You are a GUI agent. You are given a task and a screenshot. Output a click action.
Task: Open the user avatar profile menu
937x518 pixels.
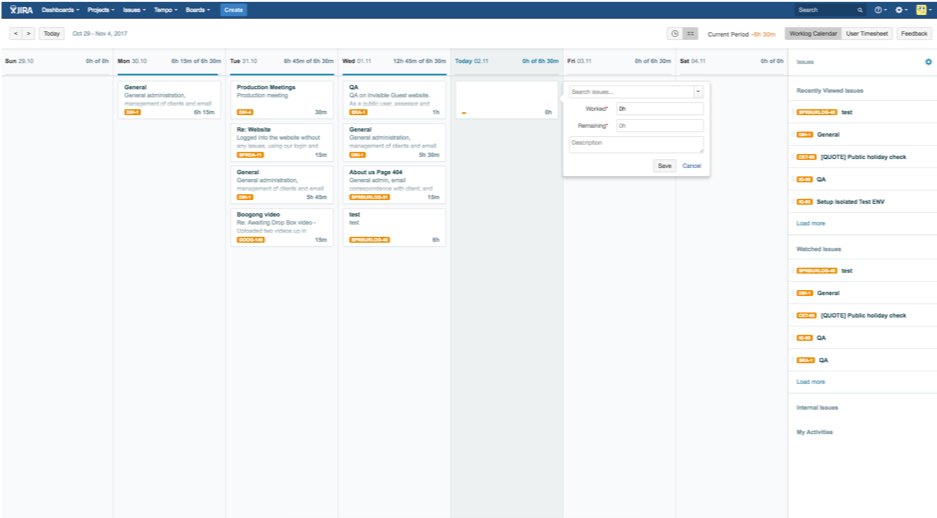(x=922, y=9)
